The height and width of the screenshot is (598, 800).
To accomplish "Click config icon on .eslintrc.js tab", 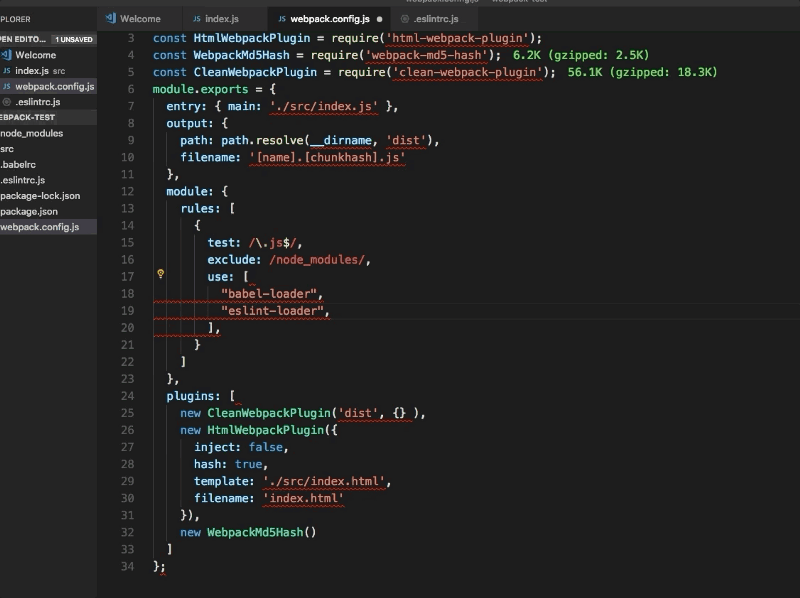I will pyautogui.click(x=405, y=19).
